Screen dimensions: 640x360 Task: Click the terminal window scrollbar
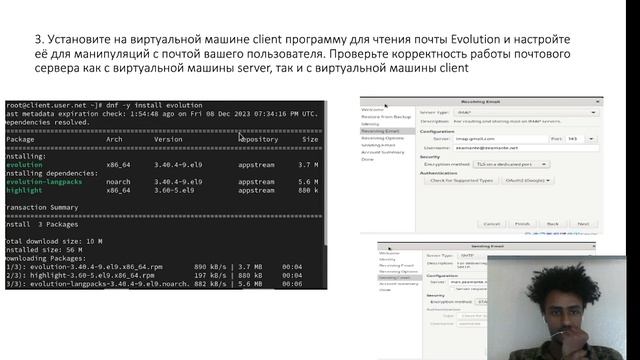tap(325, 173)
